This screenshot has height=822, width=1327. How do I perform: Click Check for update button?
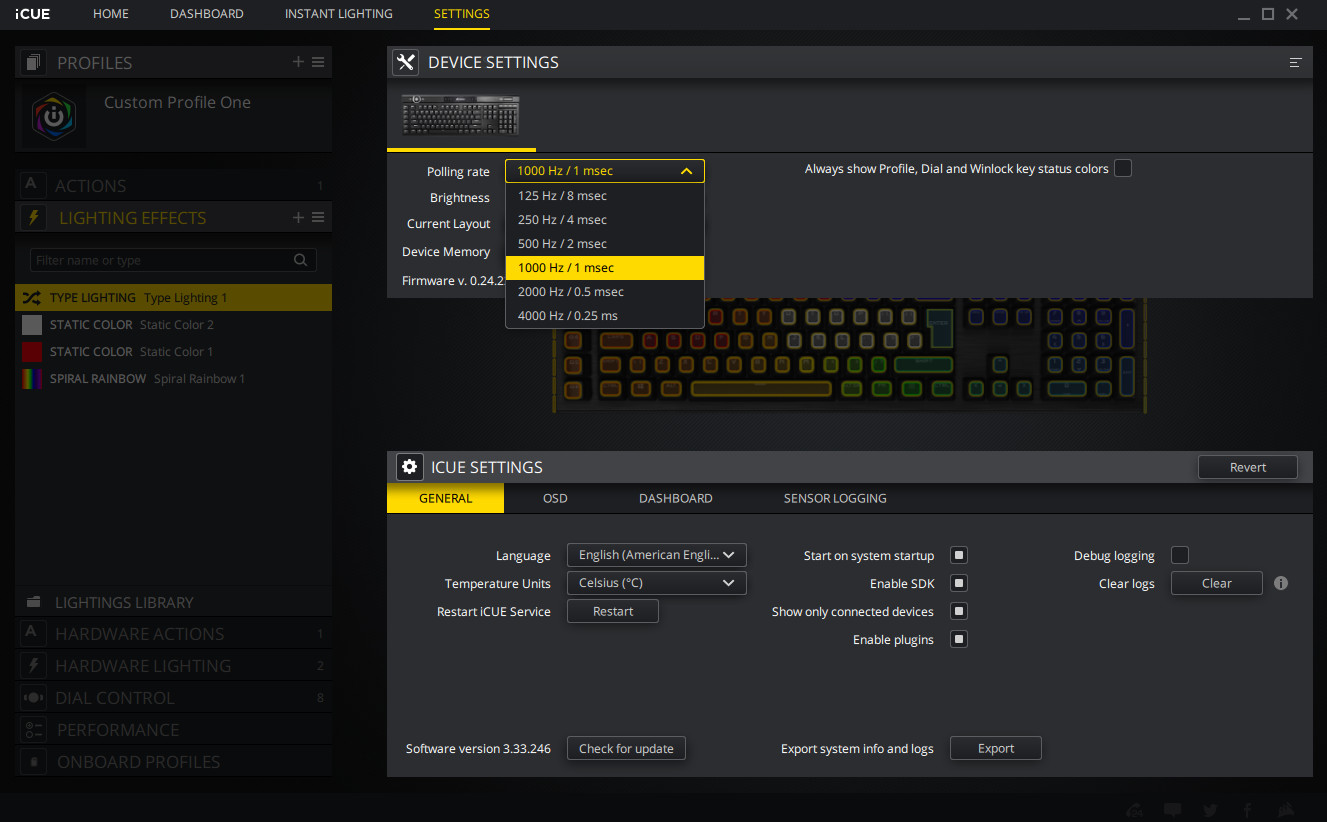[x=626, y=748]
